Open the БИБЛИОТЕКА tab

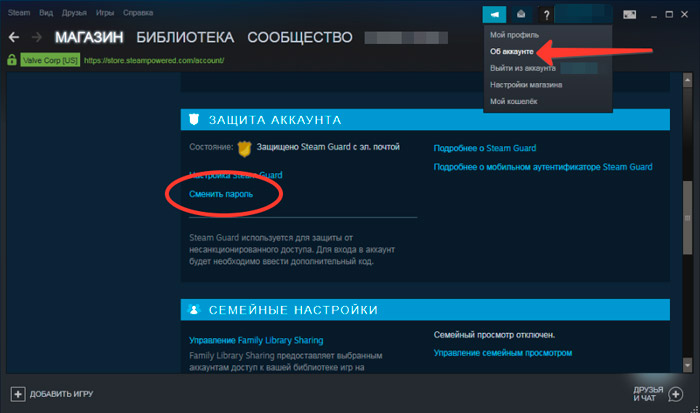(x=185, y=38)
